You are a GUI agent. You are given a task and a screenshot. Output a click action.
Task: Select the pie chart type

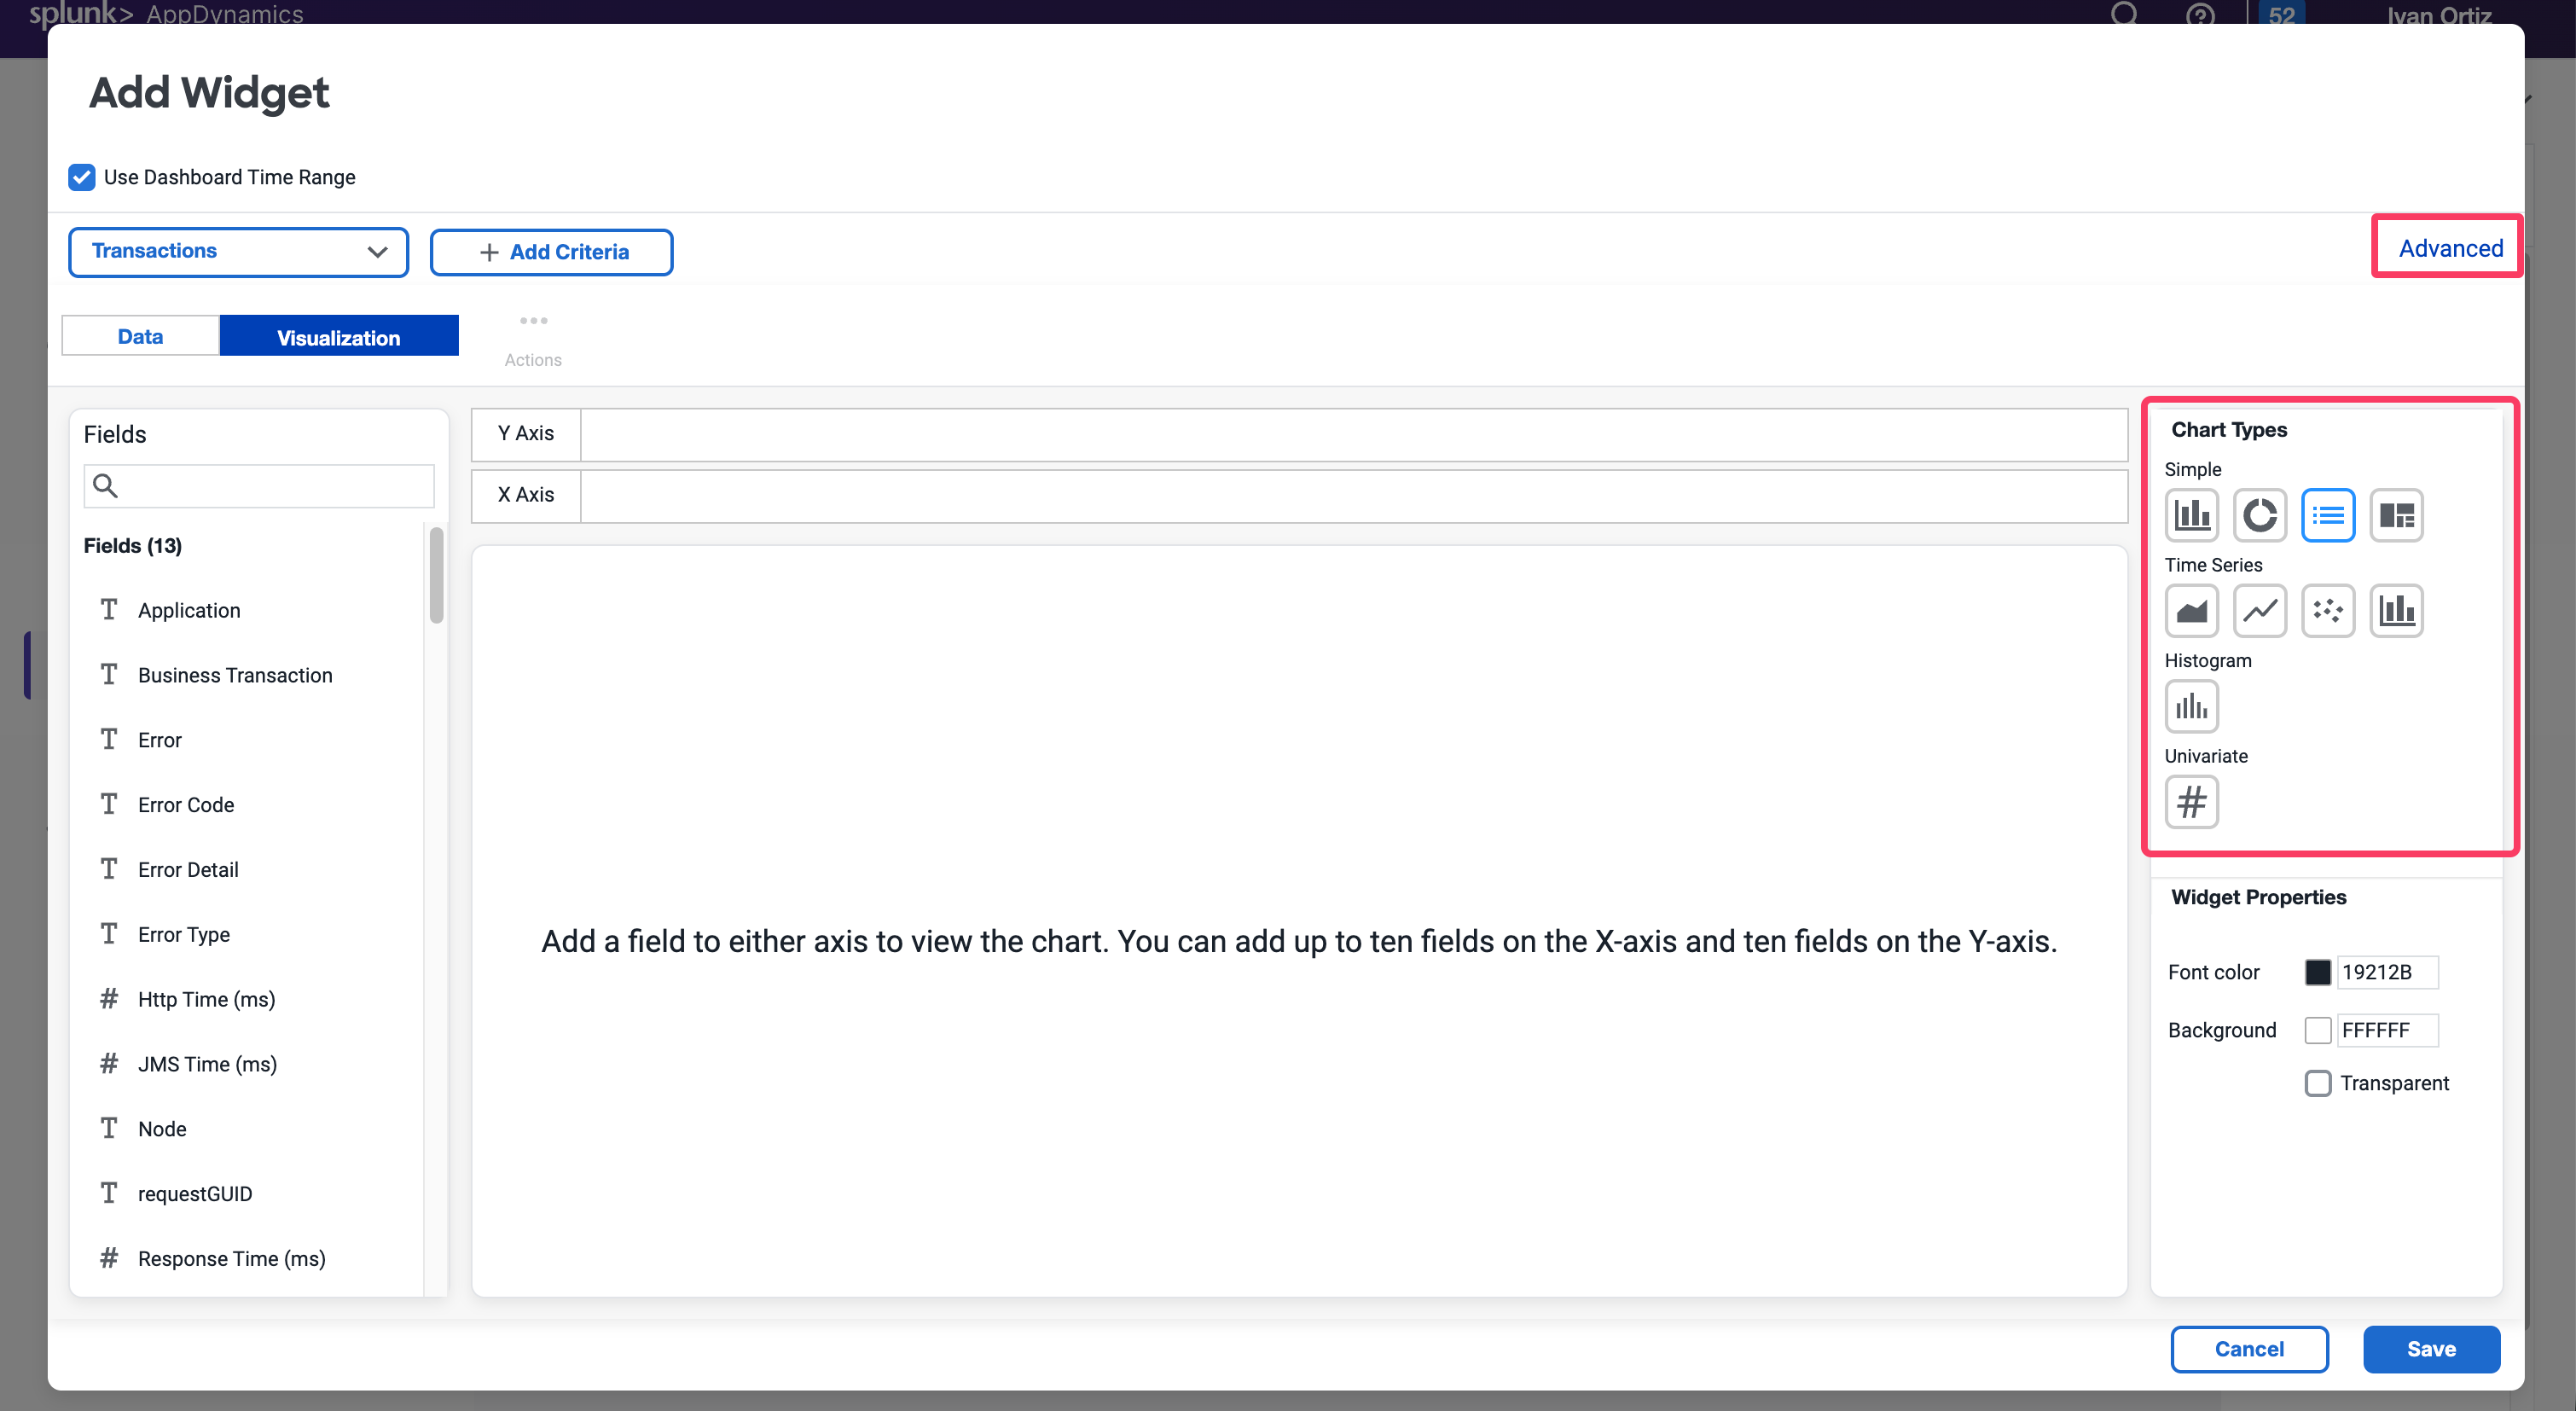(2260, 515)
